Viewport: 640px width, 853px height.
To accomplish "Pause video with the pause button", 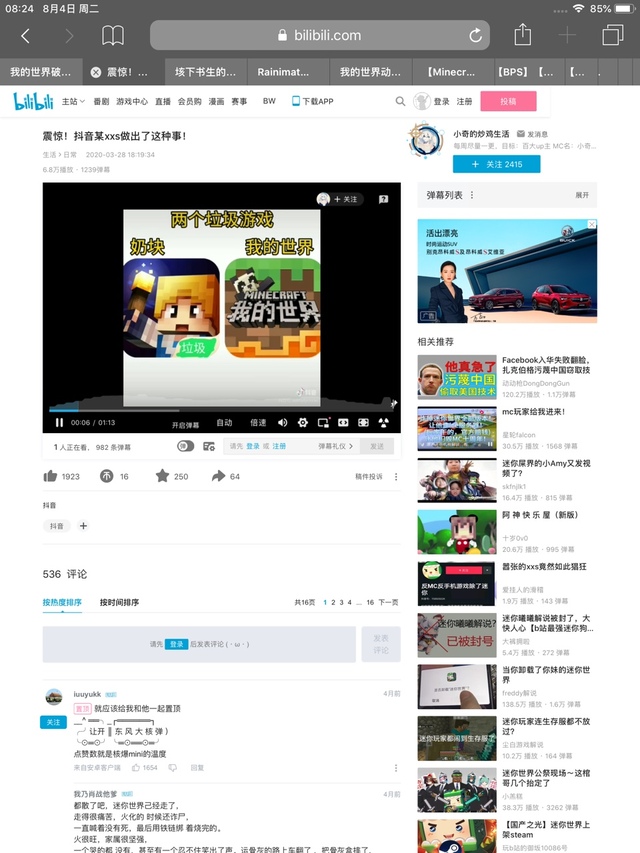I will pos(59,423).
